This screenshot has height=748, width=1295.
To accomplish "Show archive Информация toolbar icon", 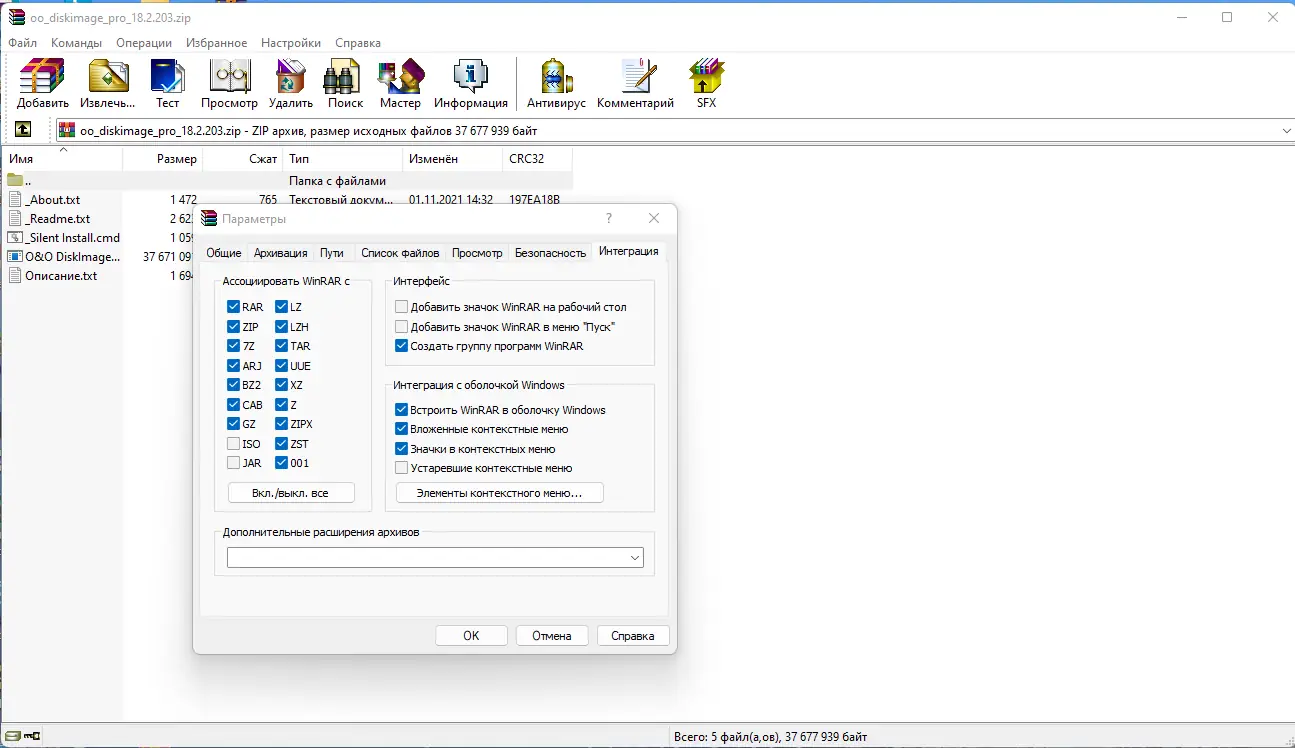I will click(471, 77).
